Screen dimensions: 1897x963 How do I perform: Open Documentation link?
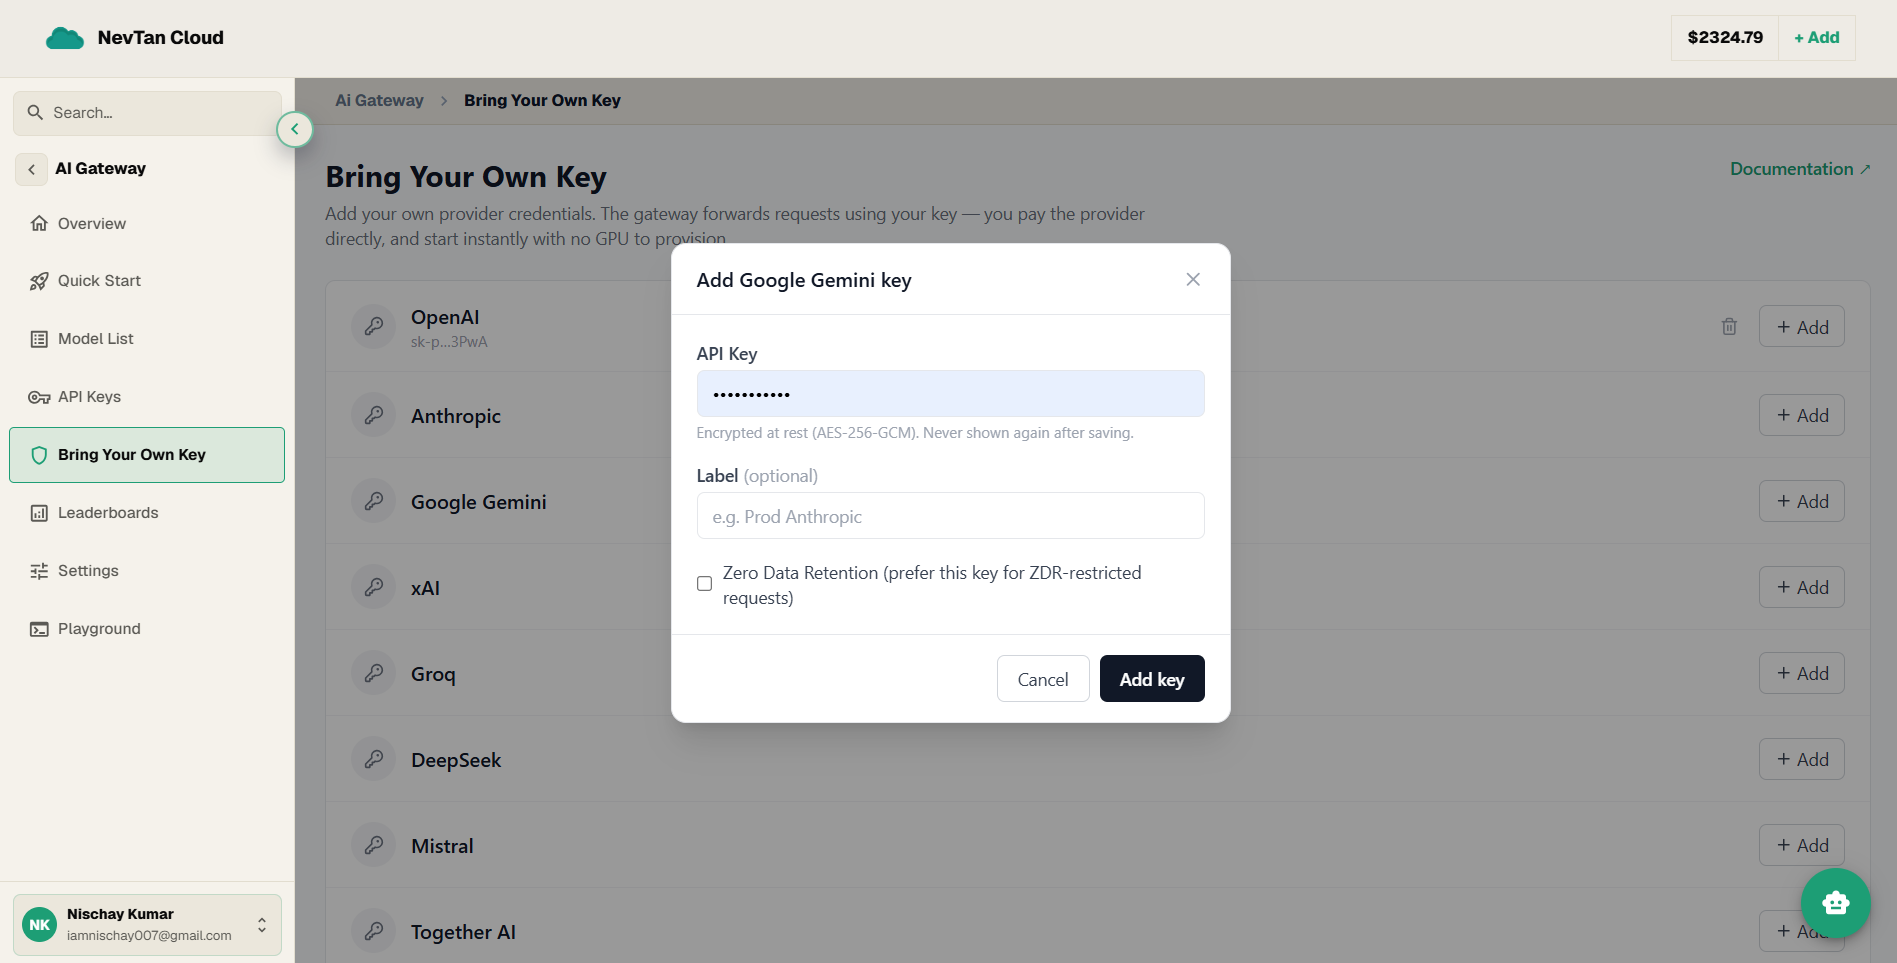pyautogui.click(x=1800, y=169)
